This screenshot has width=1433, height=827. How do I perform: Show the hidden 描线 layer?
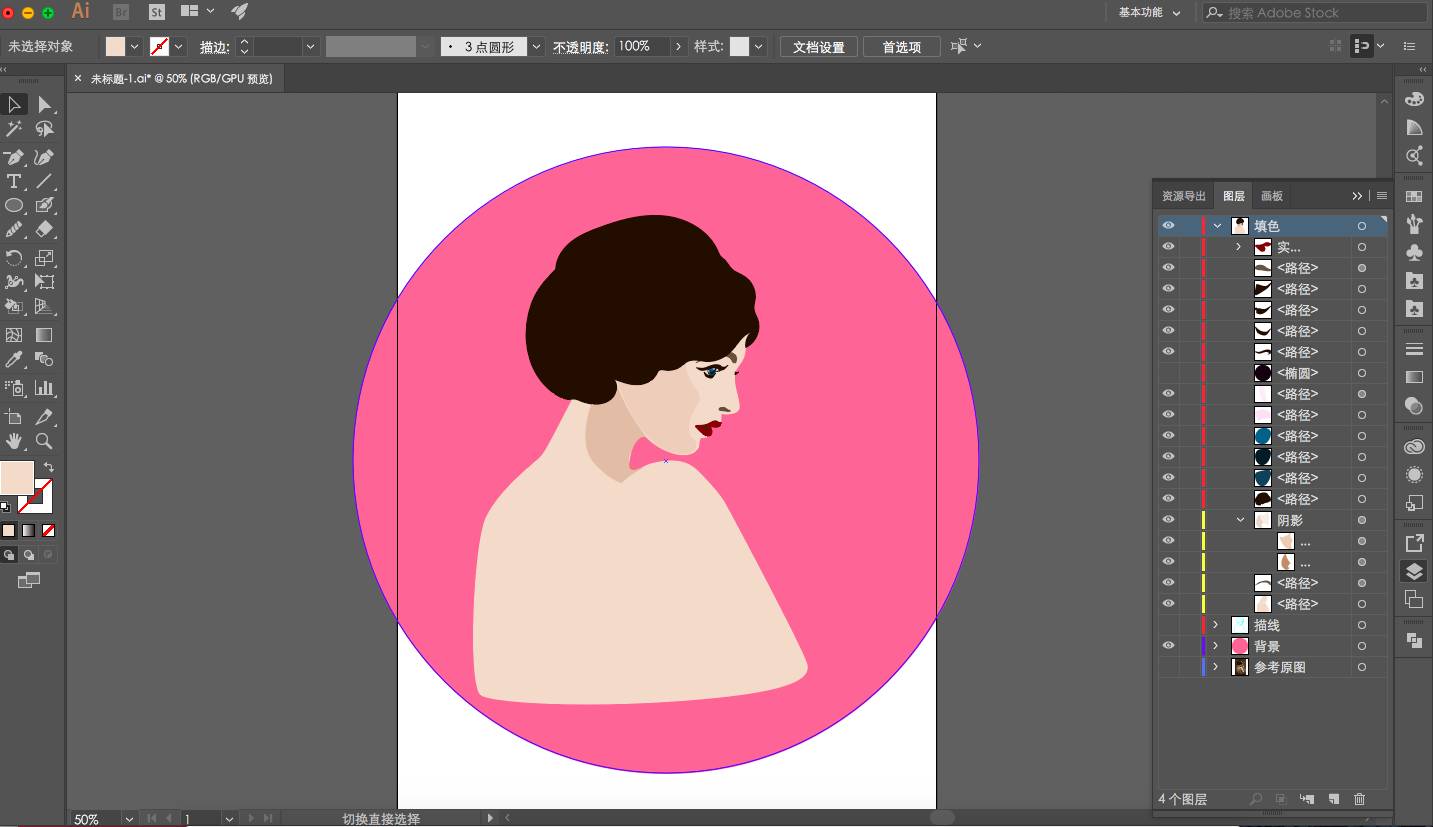click(1168, 625)
